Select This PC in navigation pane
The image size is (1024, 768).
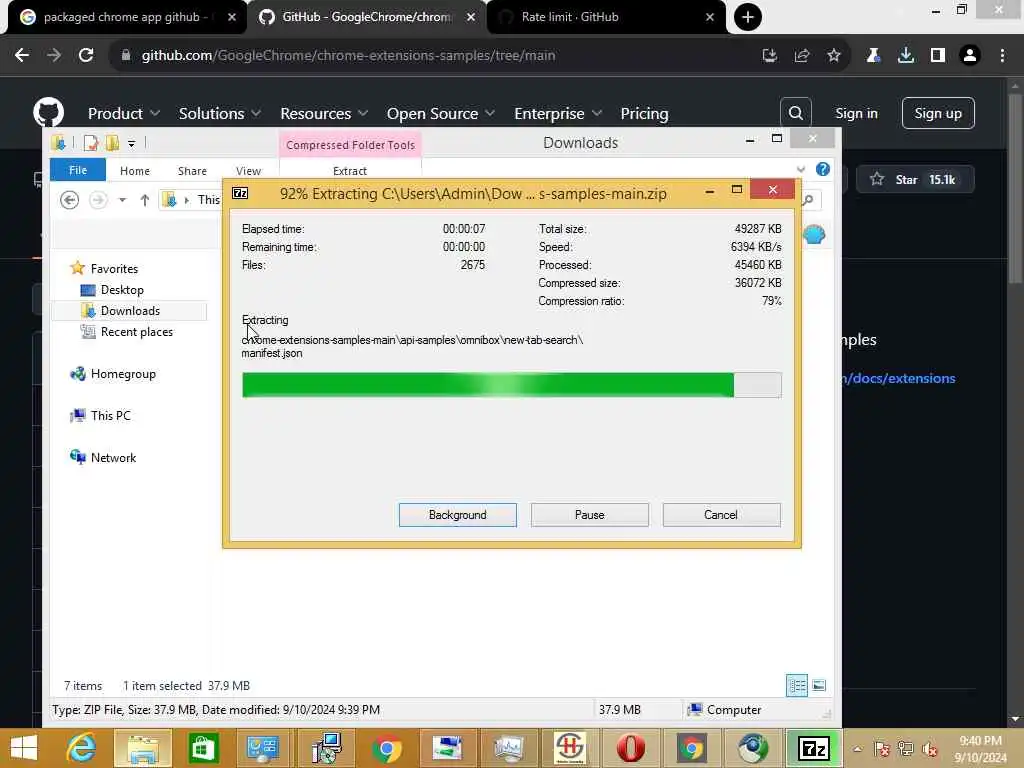(110, 415)
